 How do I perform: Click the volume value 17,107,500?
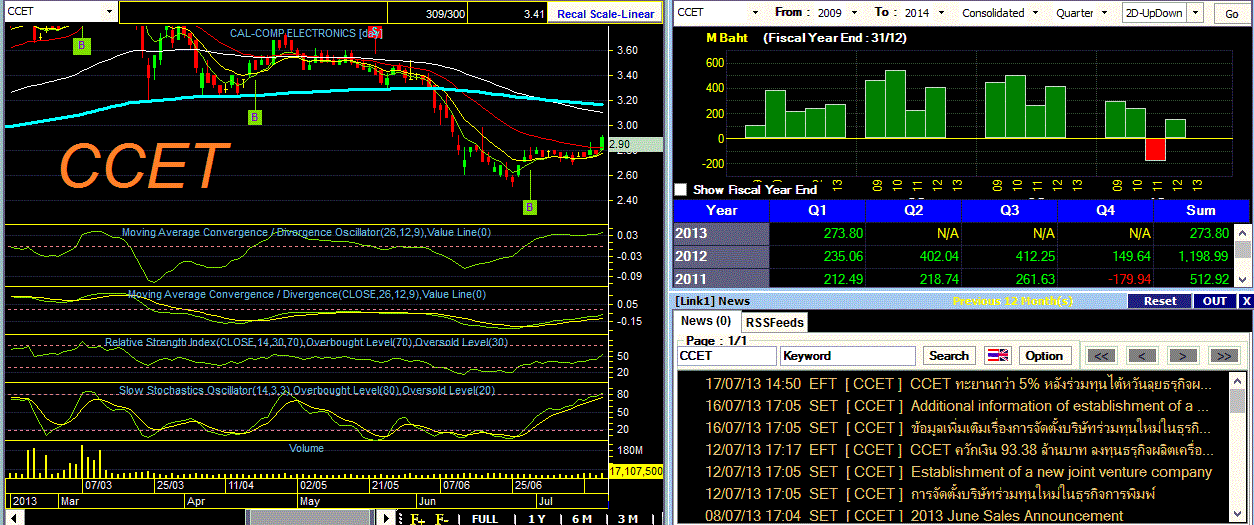coord(636,470)
